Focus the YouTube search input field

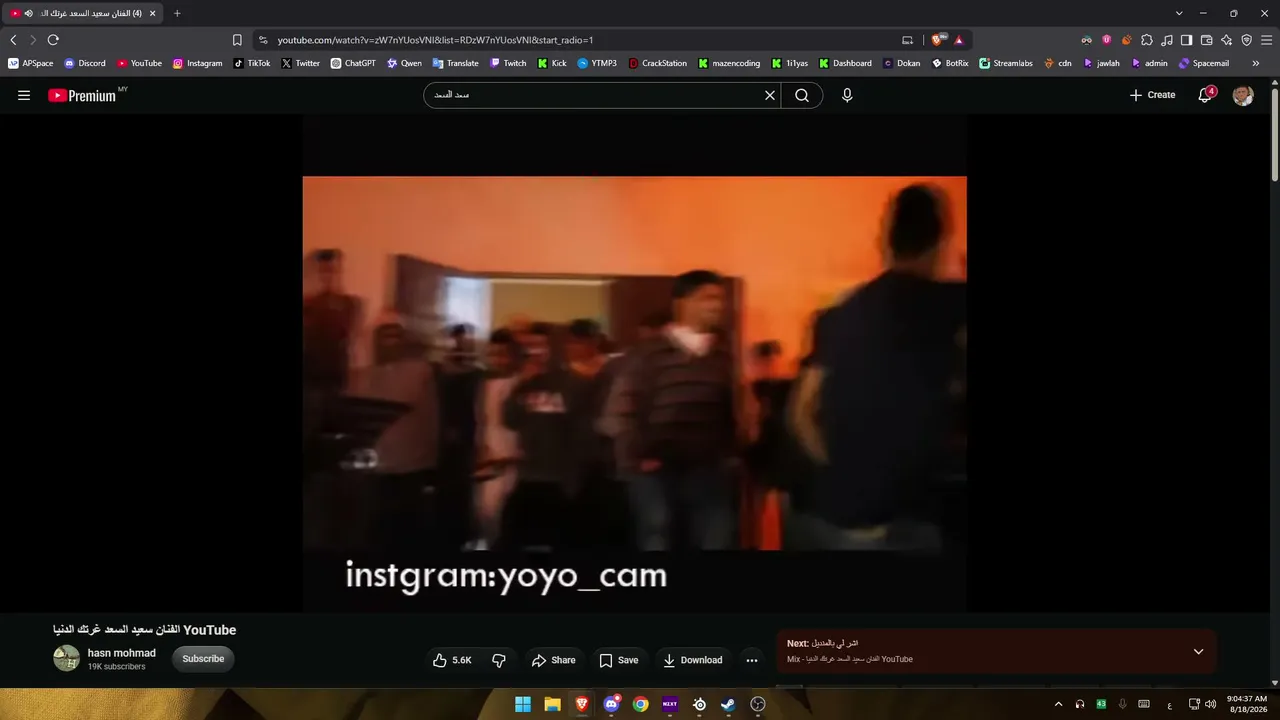(x=596, y=95)
